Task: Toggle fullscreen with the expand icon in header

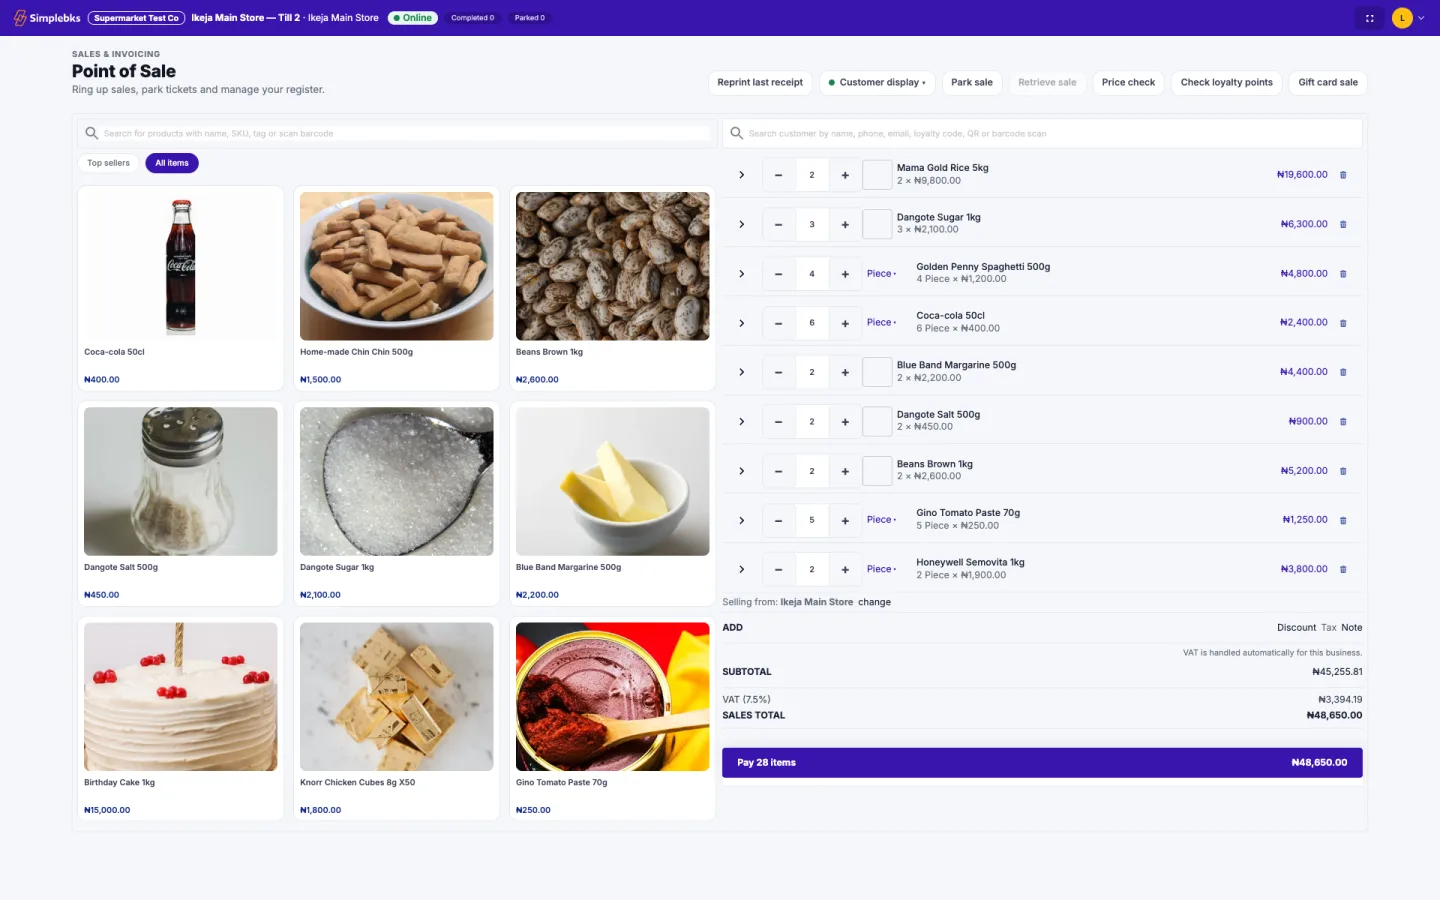Action: pyautogui.click(x=1370, y=18)
